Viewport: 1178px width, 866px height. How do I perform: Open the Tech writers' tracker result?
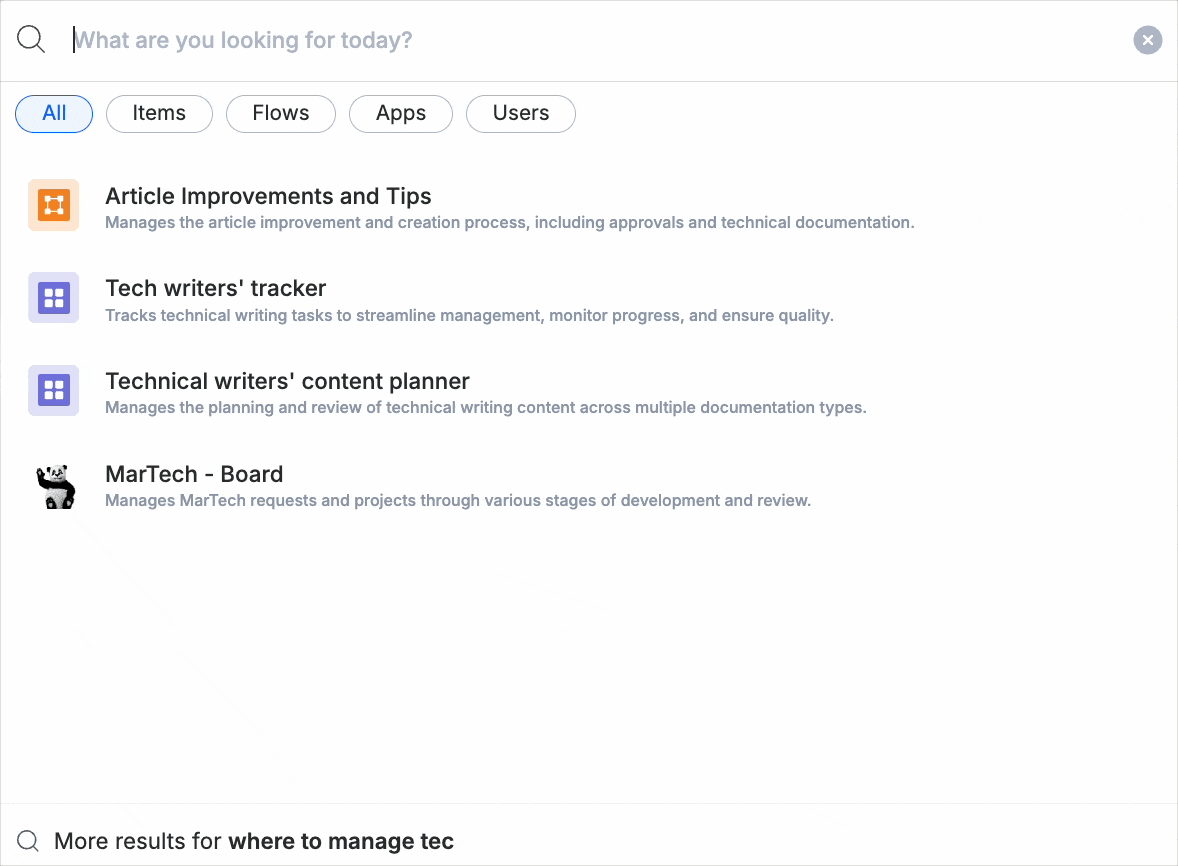(215, 288)
